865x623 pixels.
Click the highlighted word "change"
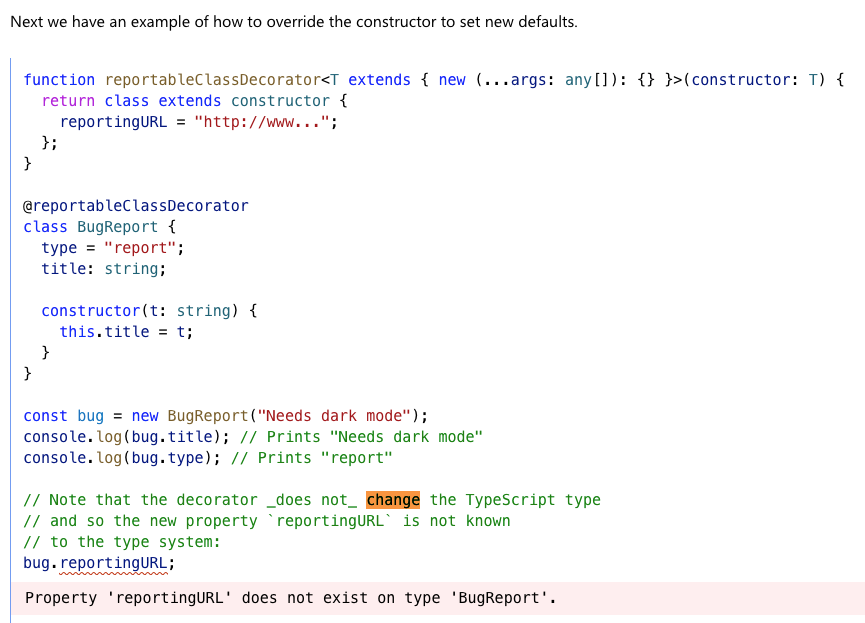[394, 499]
